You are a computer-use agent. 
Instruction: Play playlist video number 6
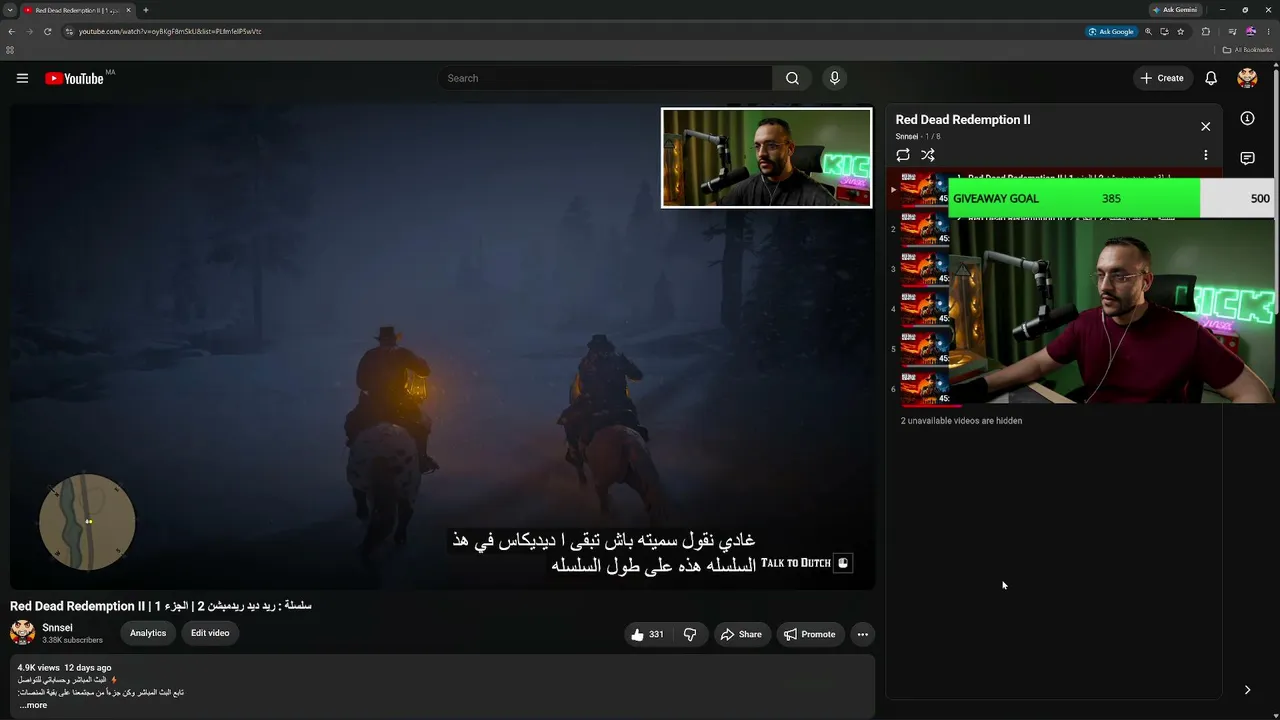(924, 389)
